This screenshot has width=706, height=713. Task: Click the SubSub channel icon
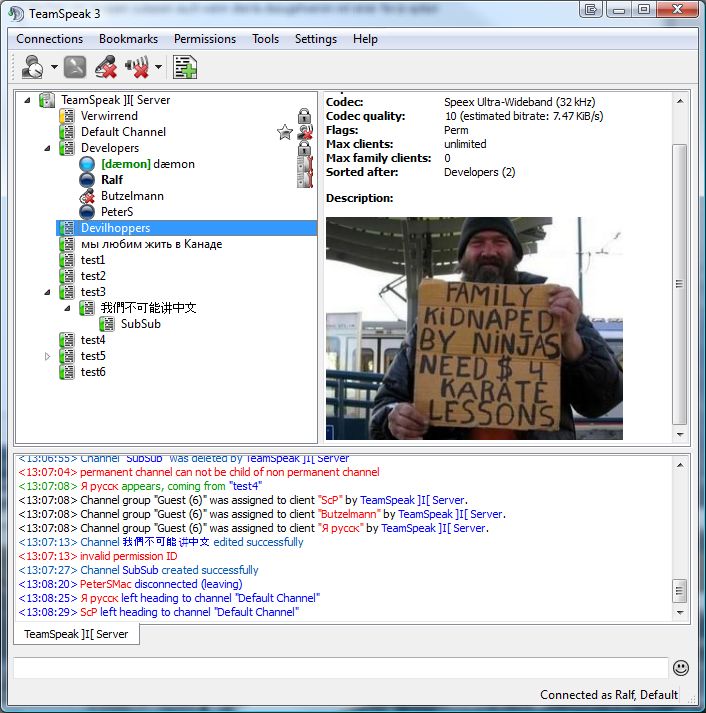[107, 324]
